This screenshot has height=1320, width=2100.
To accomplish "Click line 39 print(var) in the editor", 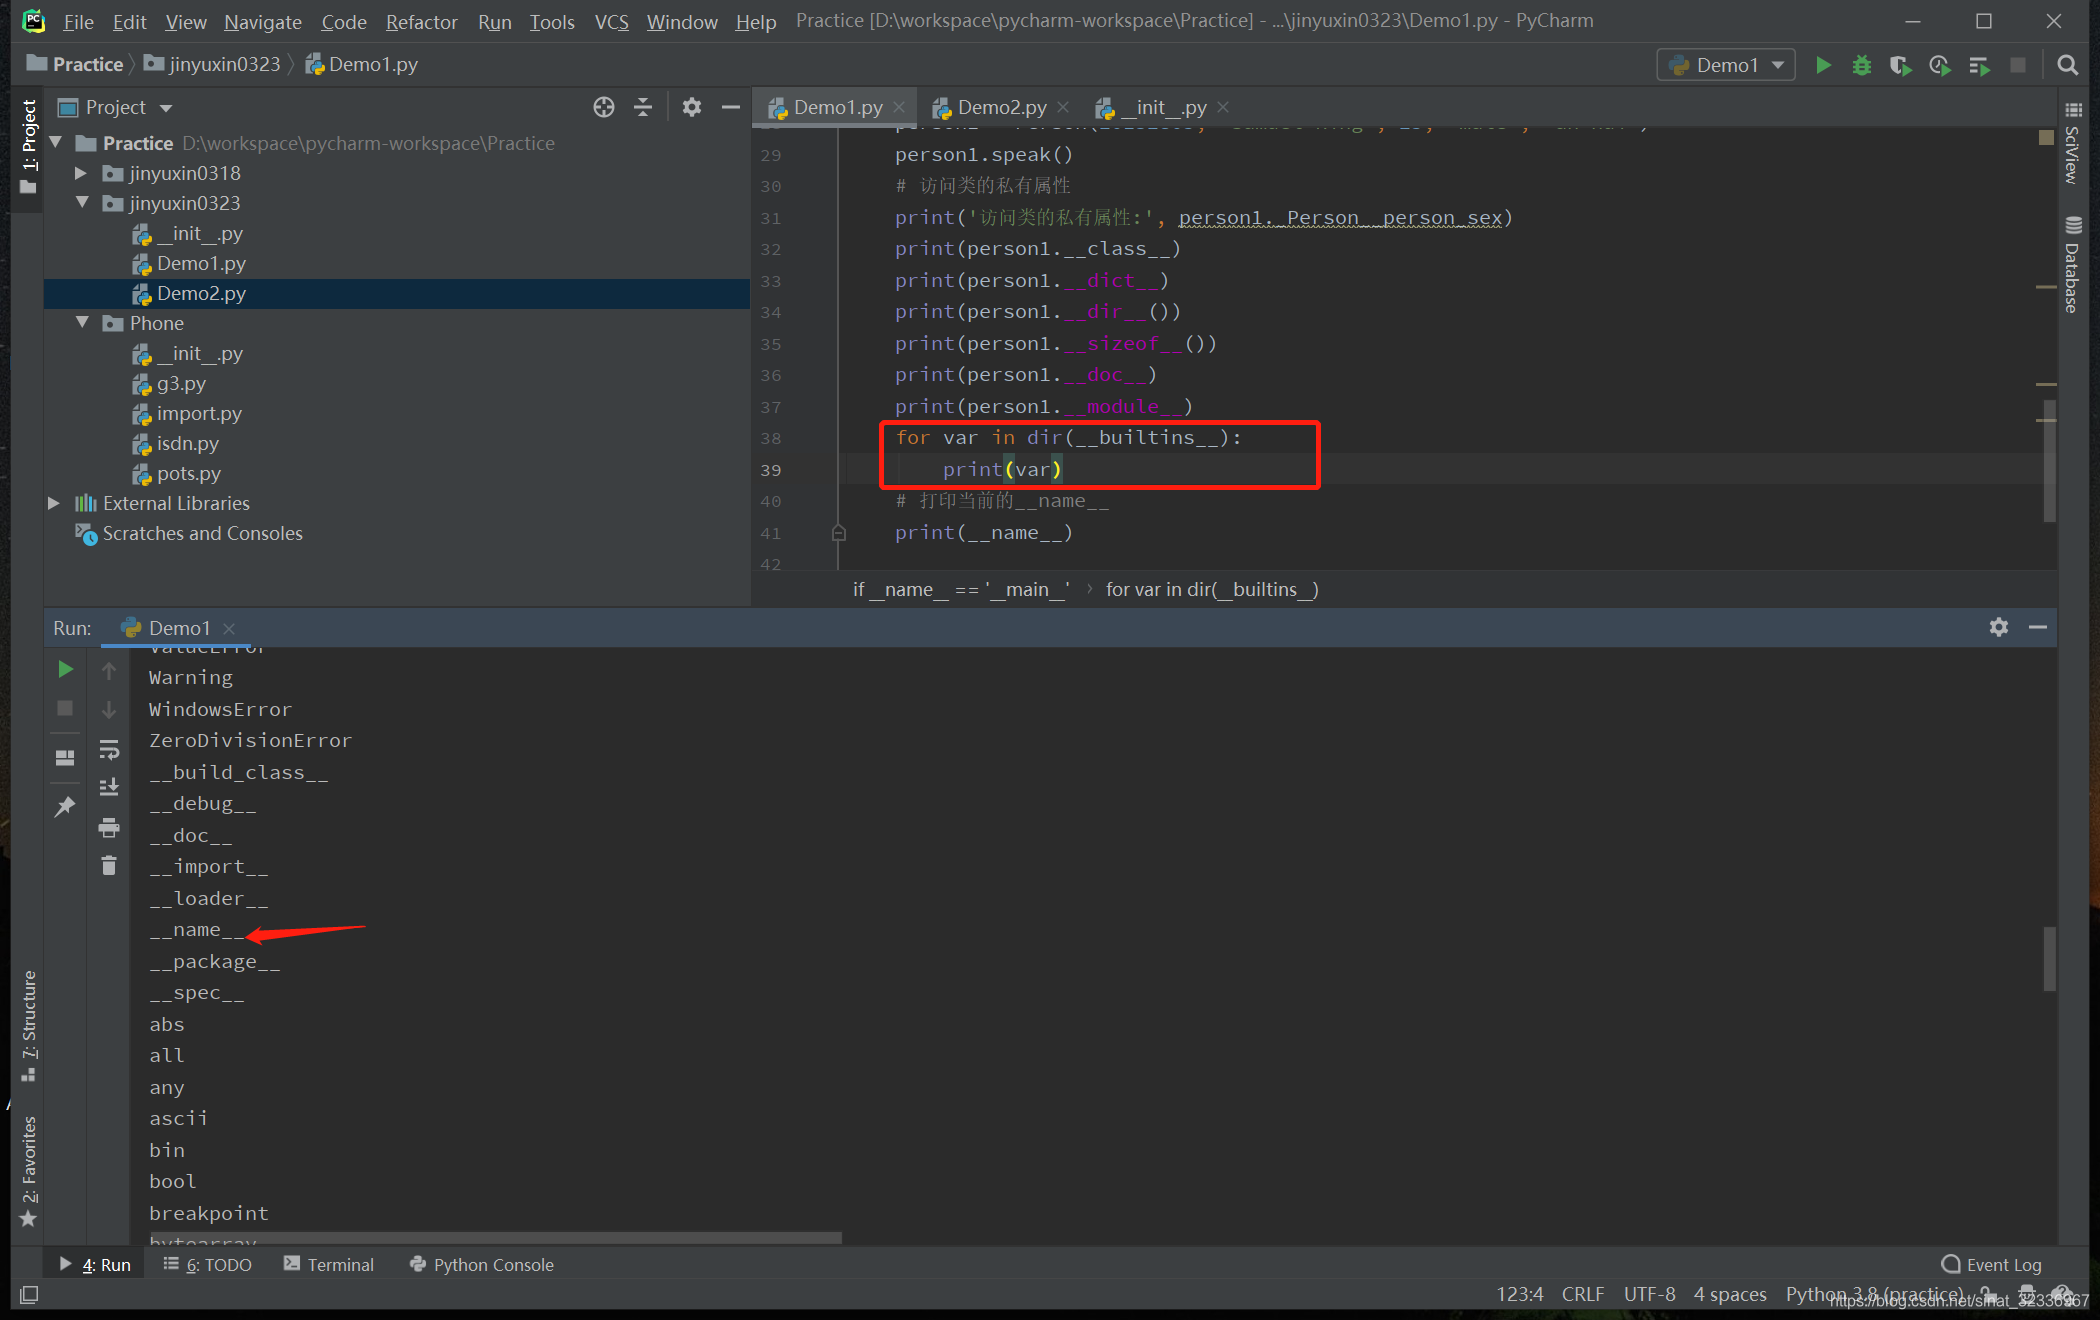I will pos(1002,469).
